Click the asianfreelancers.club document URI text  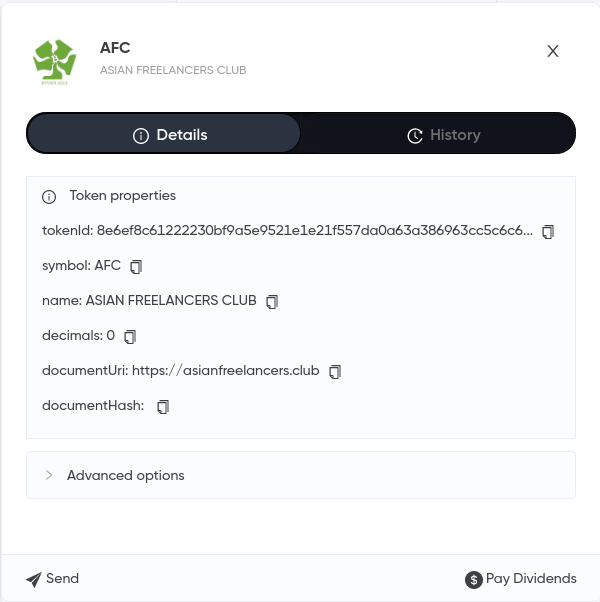click(x=226, y=370)
